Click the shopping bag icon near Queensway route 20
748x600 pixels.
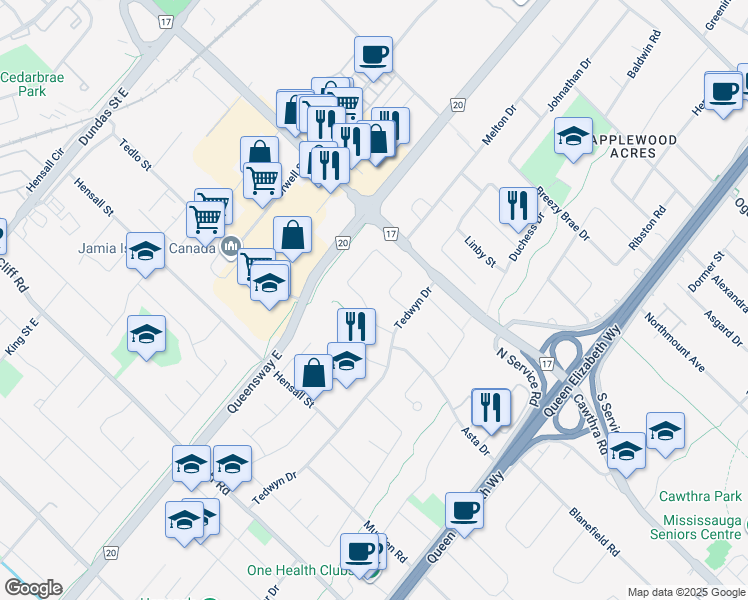point(292,236)
